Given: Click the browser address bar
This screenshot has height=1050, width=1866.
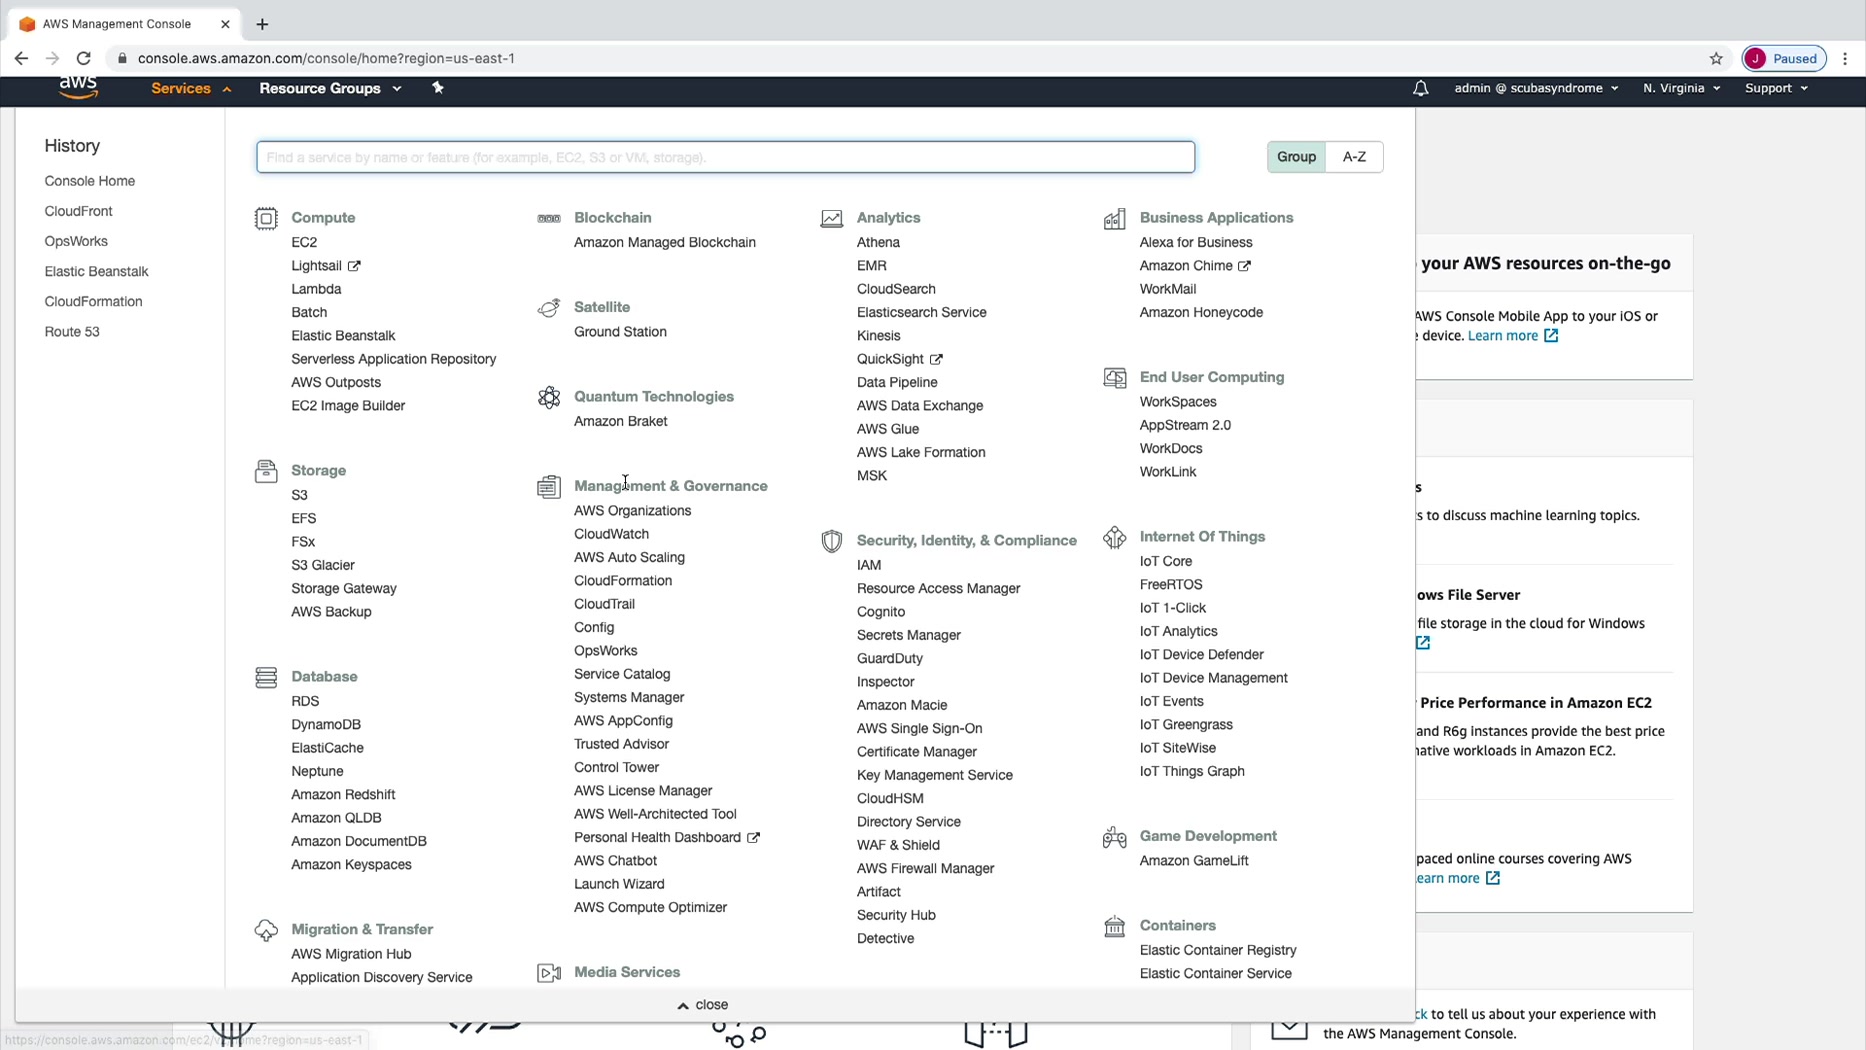Looking at the screenshot, I should tap(900, 58).
